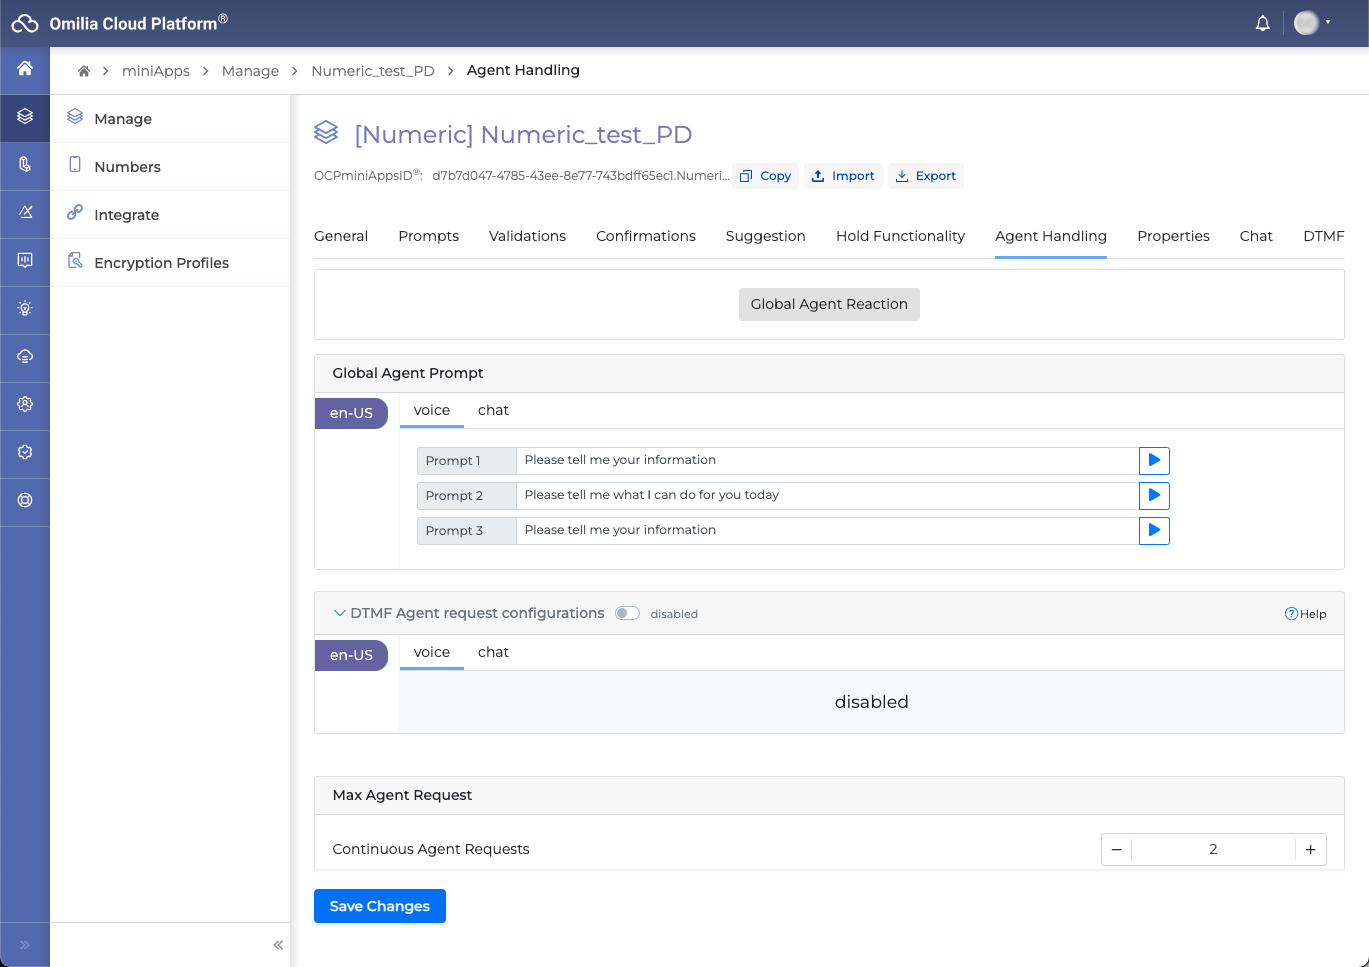1369x967 pixels.
Task: Open miniApps layers icon in left rail
Action: (25, 116)
